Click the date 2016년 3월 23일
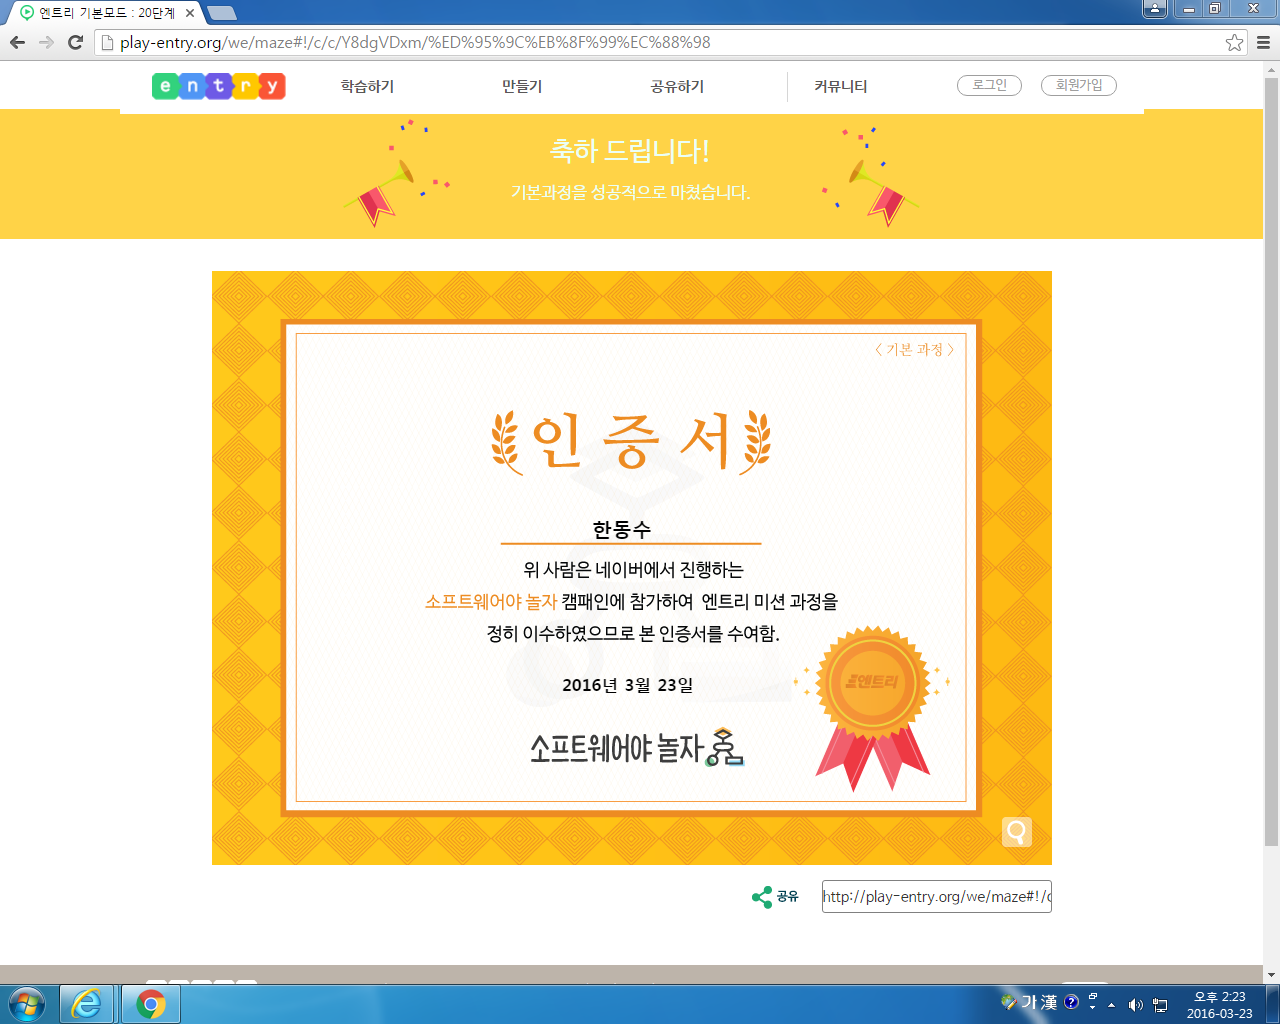The image size is (1280, 1024). pyautogui.click(x=628, y=685)
